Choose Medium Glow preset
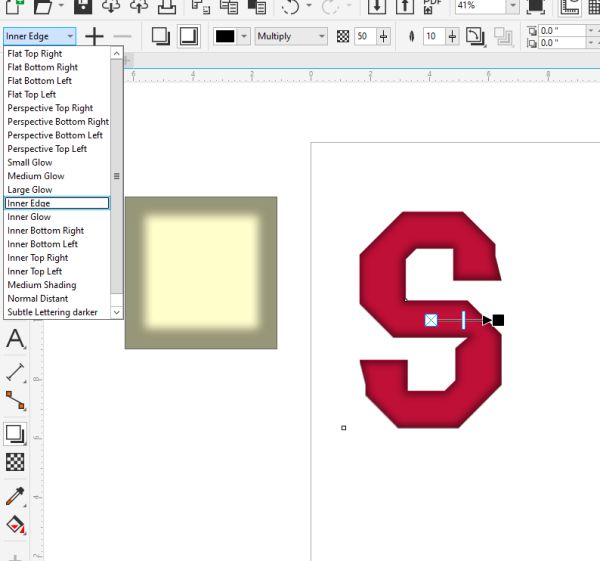This screenshot has height=561, width=600. tap(57, 176)
